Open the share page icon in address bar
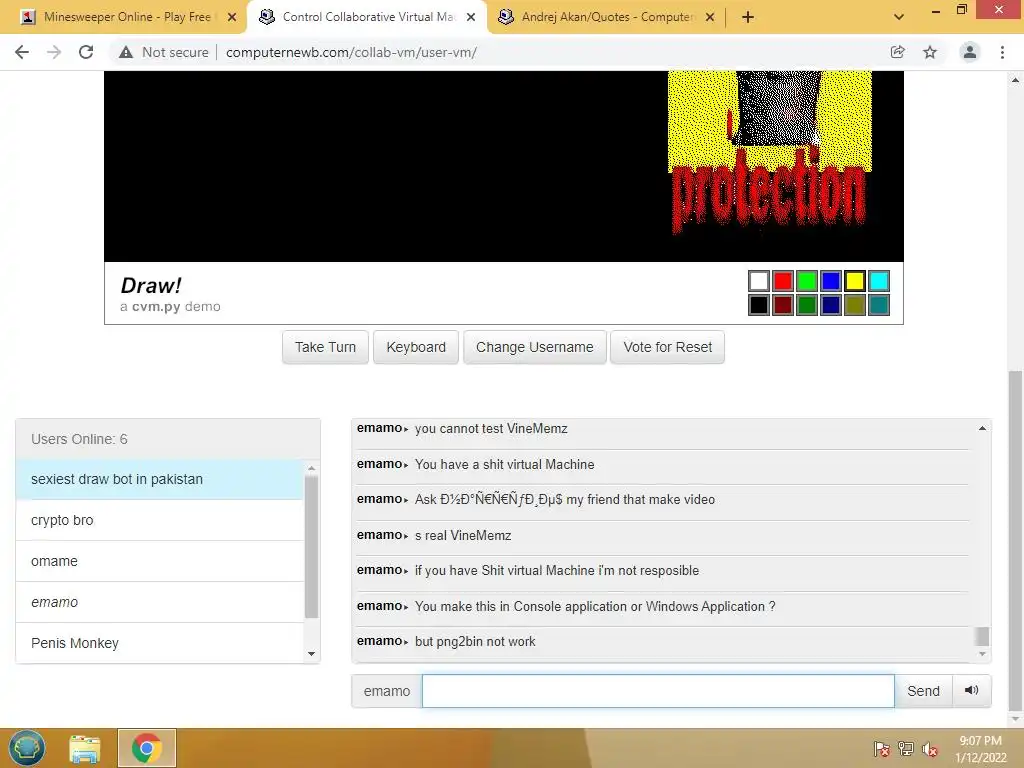 (897, 52)
